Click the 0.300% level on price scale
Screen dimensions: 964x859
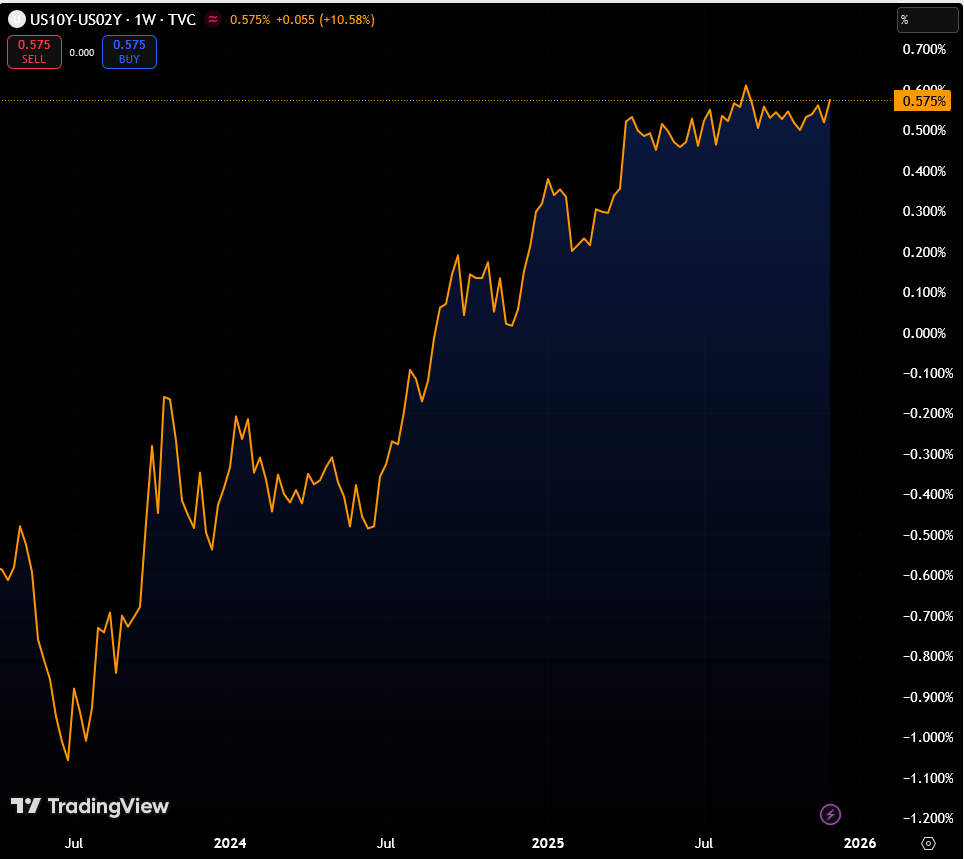(x=923, y=212)
